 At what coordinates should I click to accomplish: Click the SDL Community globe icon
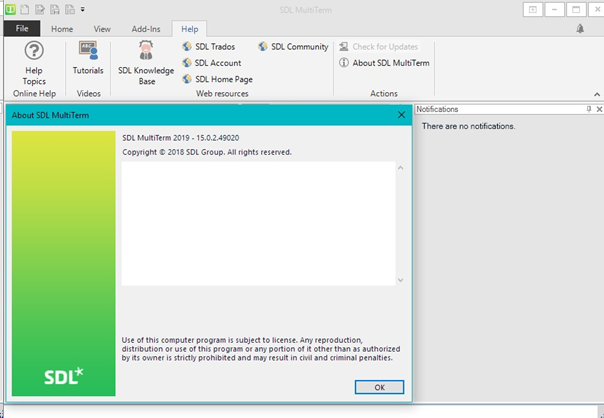pyautogui.click(x=263, y=46)
